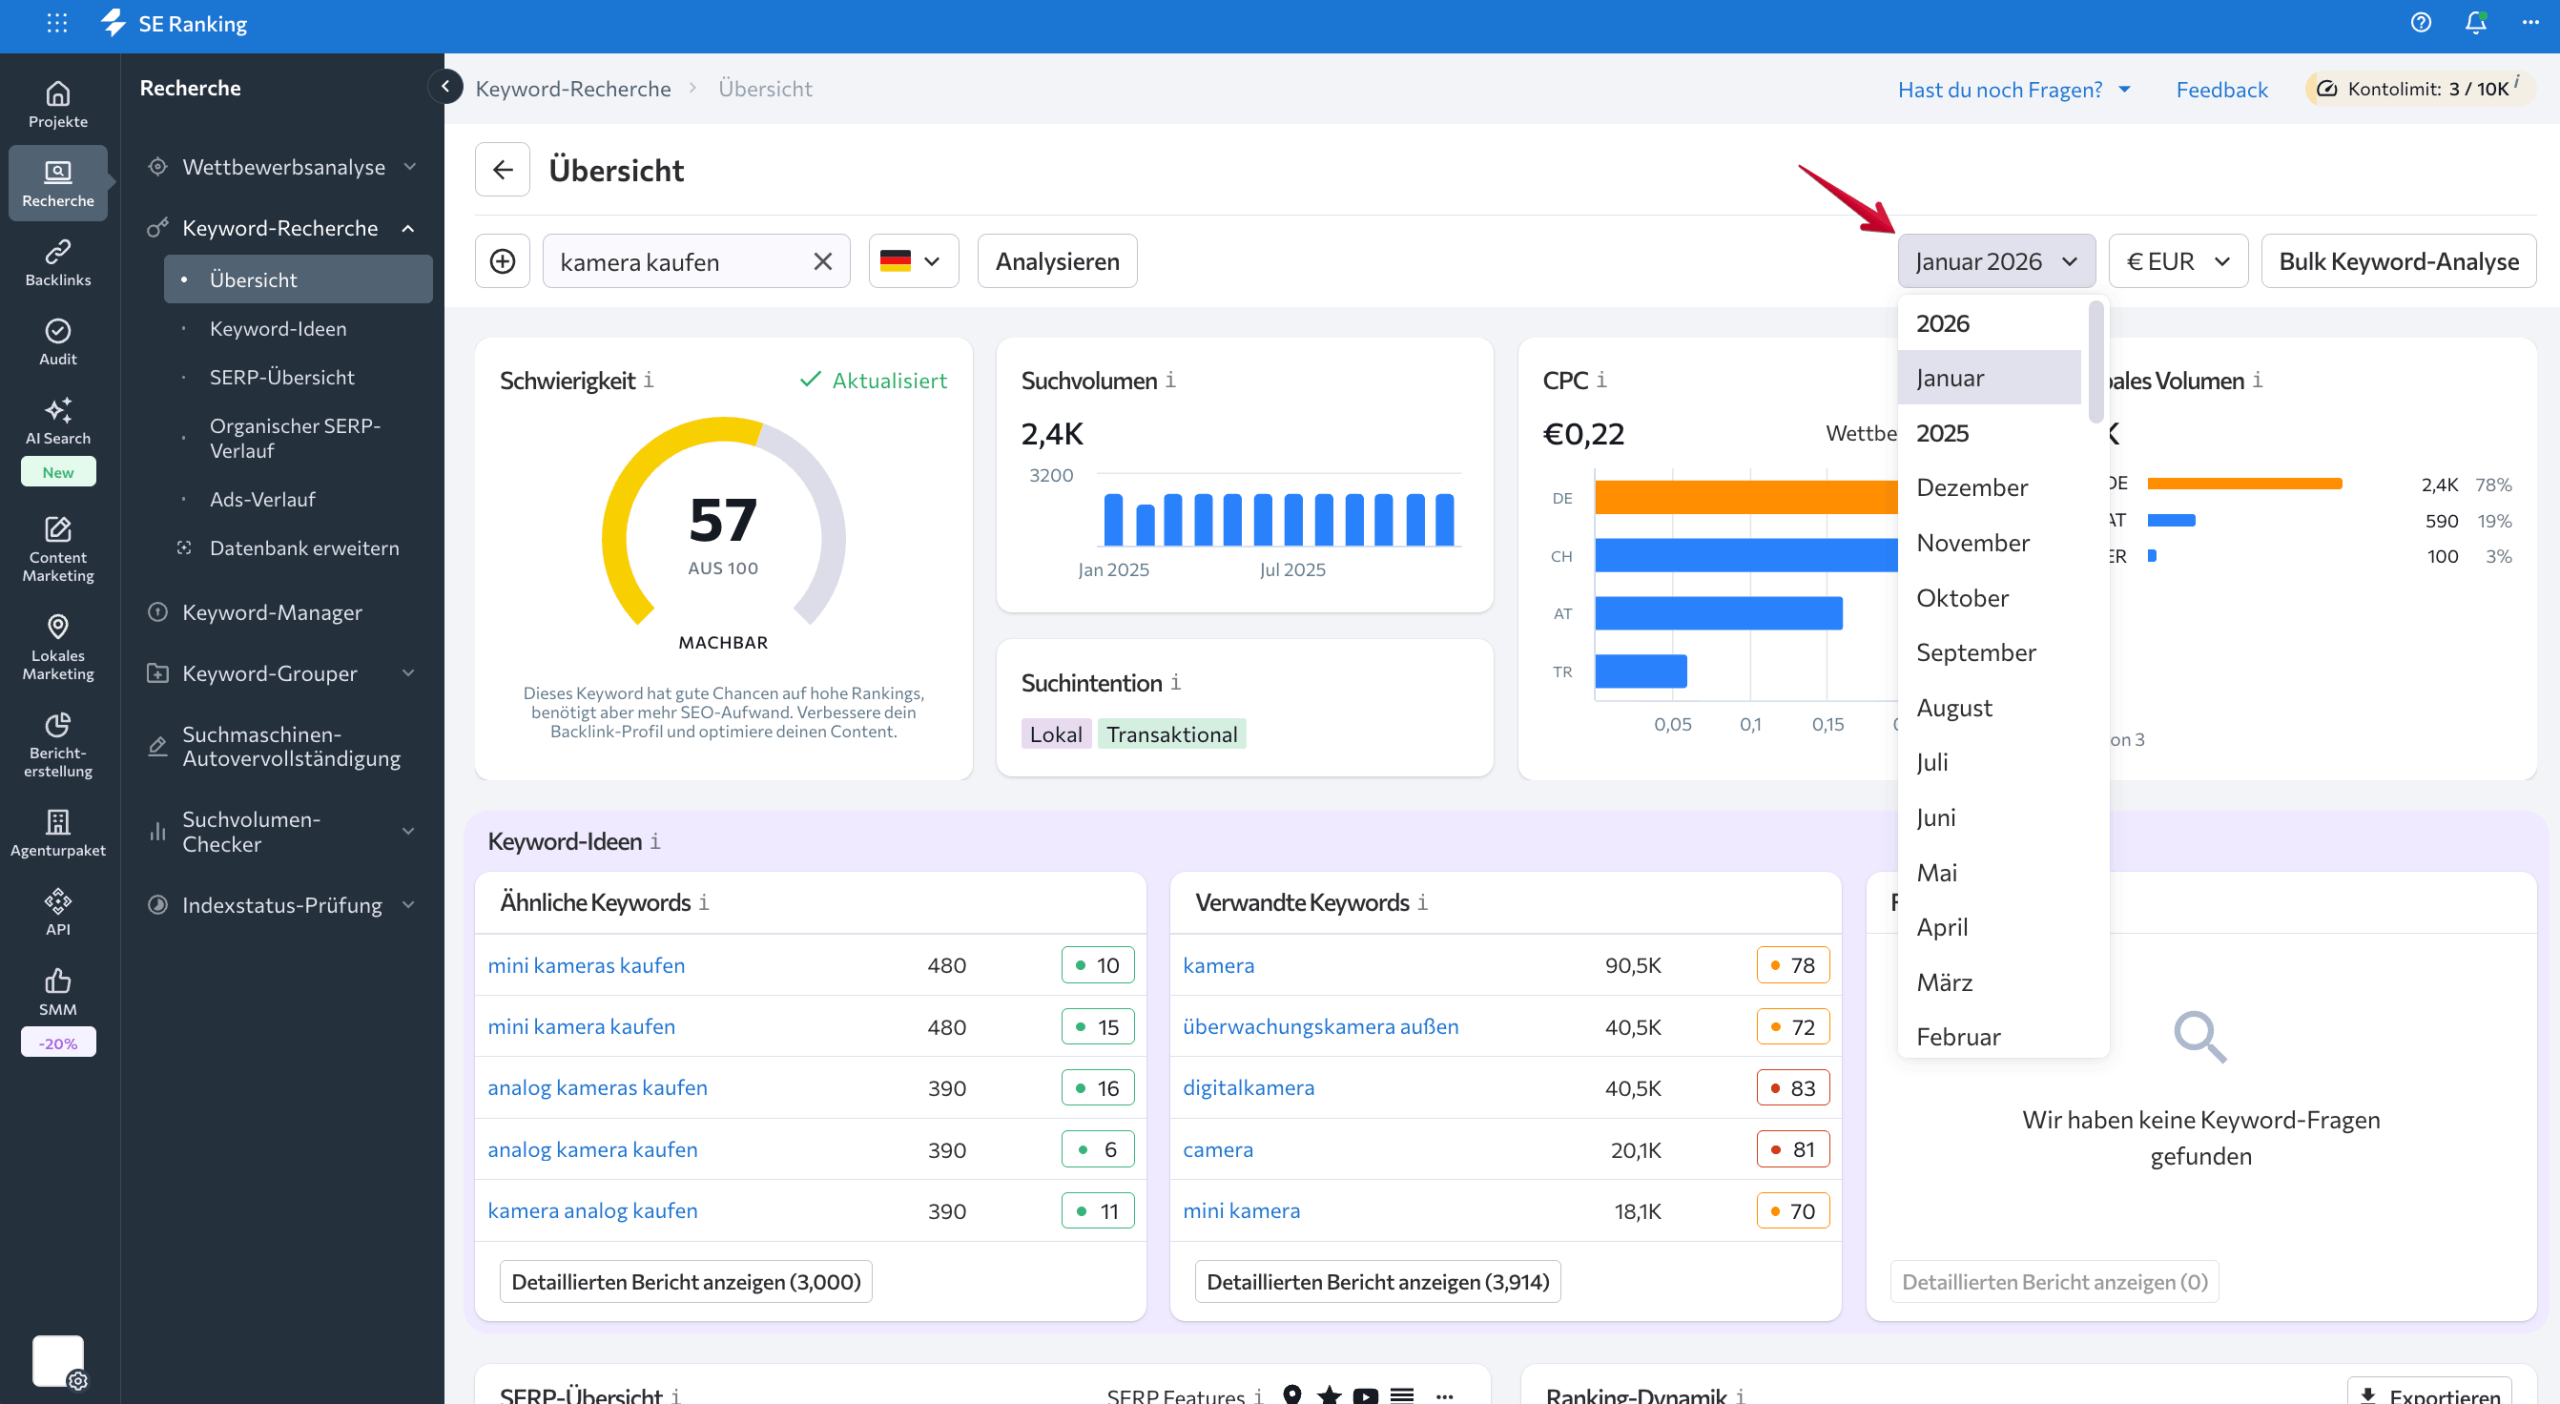The image size is (2560, 1404).
Task: Open the Audit tool
Action: click(57, 342)
